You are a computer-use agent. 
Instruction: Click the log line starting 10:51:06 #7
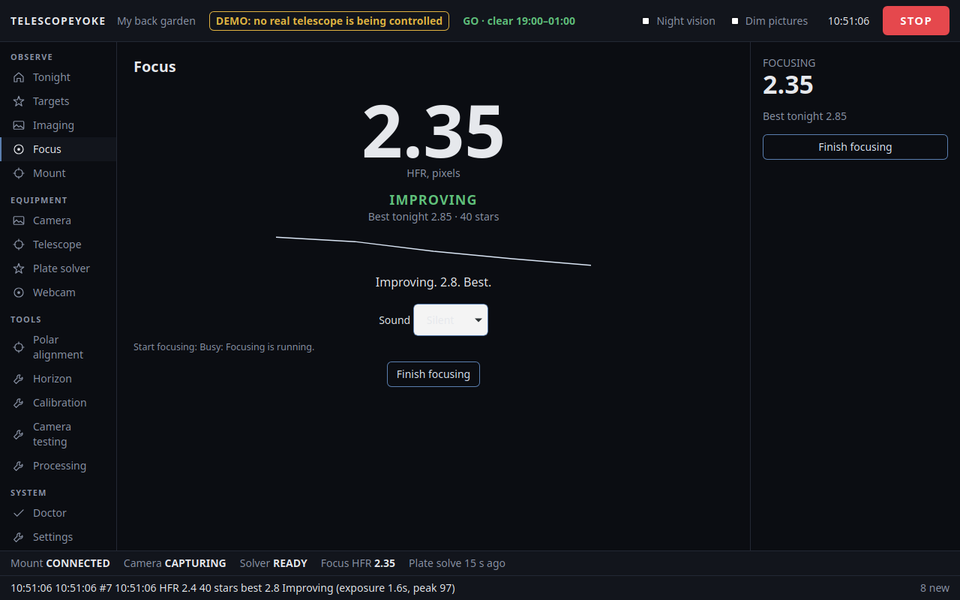pos(233,588)
